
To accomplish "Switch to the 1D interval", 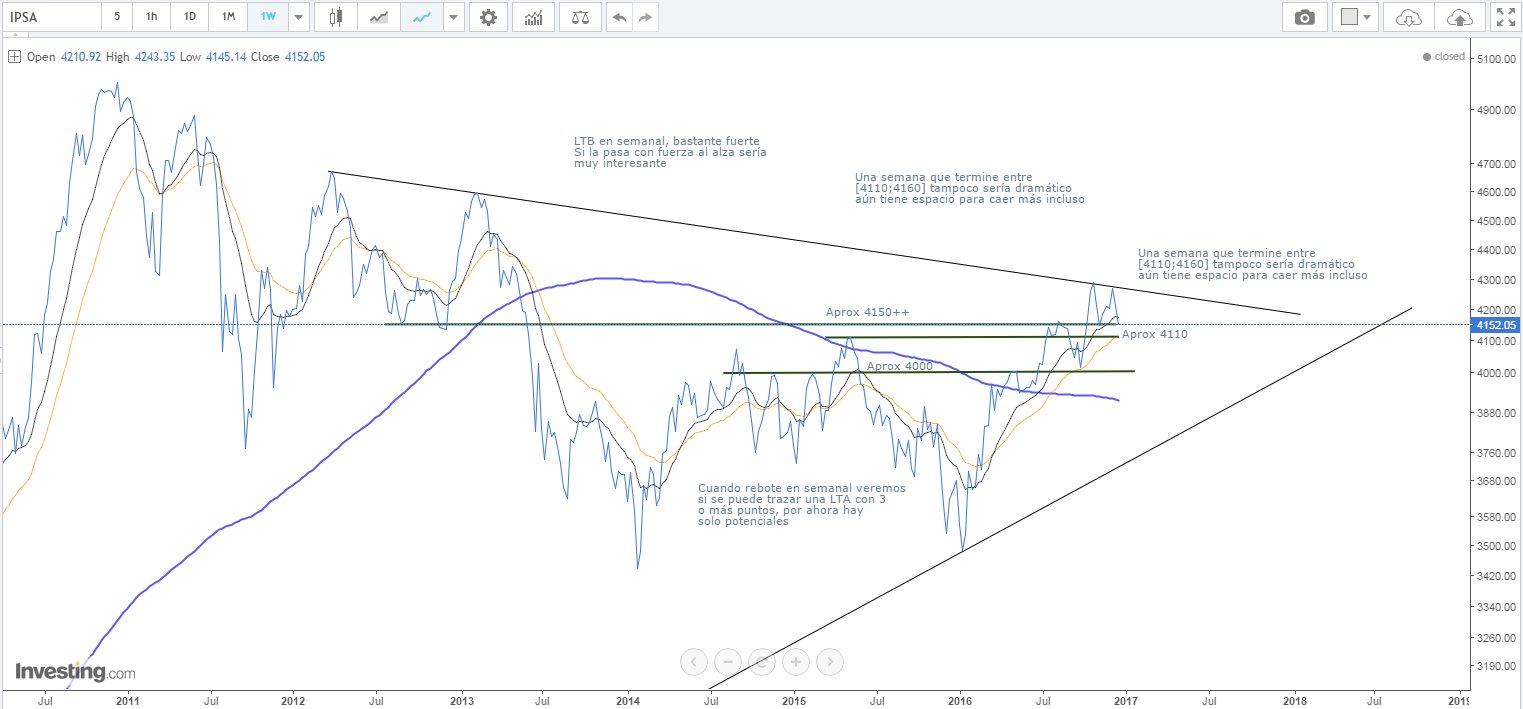I will [189, 17].
